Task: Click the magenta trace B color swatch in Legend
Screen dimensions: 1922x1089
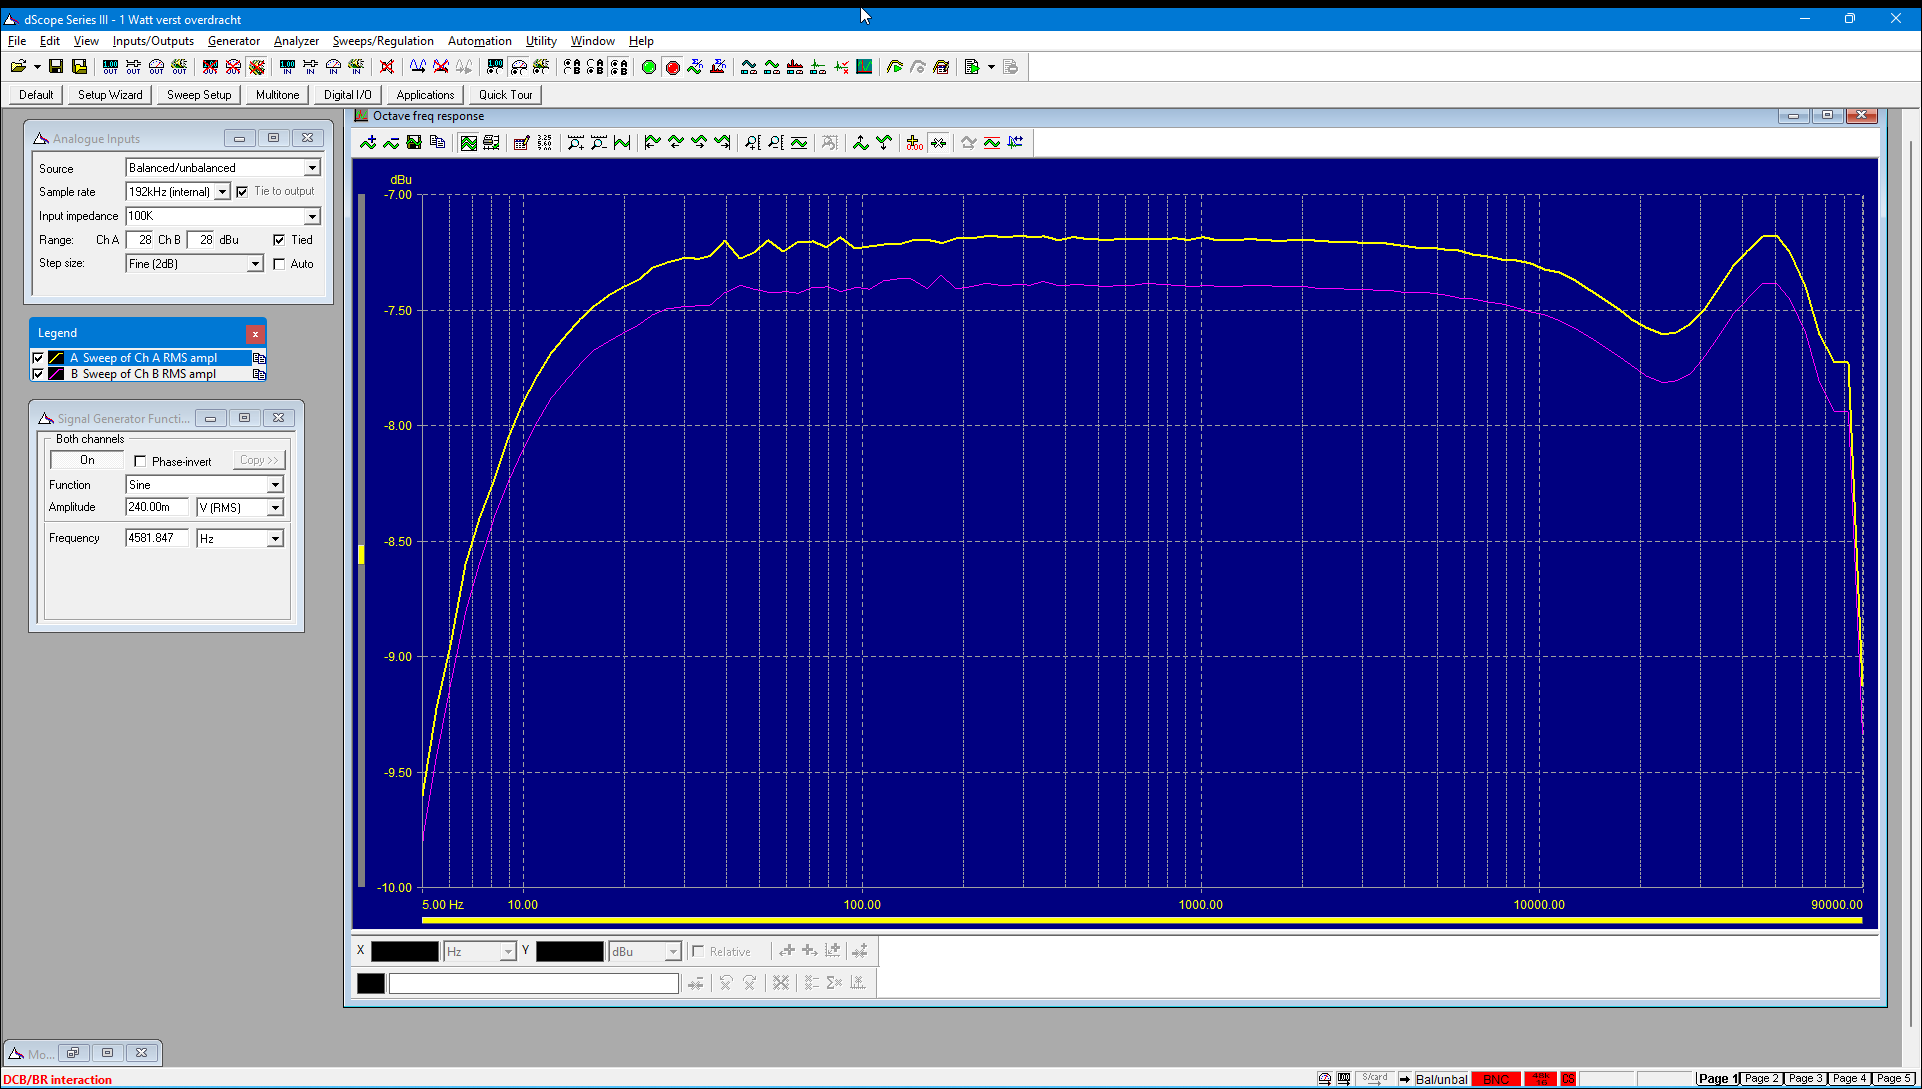Action: tap(57, 374)
